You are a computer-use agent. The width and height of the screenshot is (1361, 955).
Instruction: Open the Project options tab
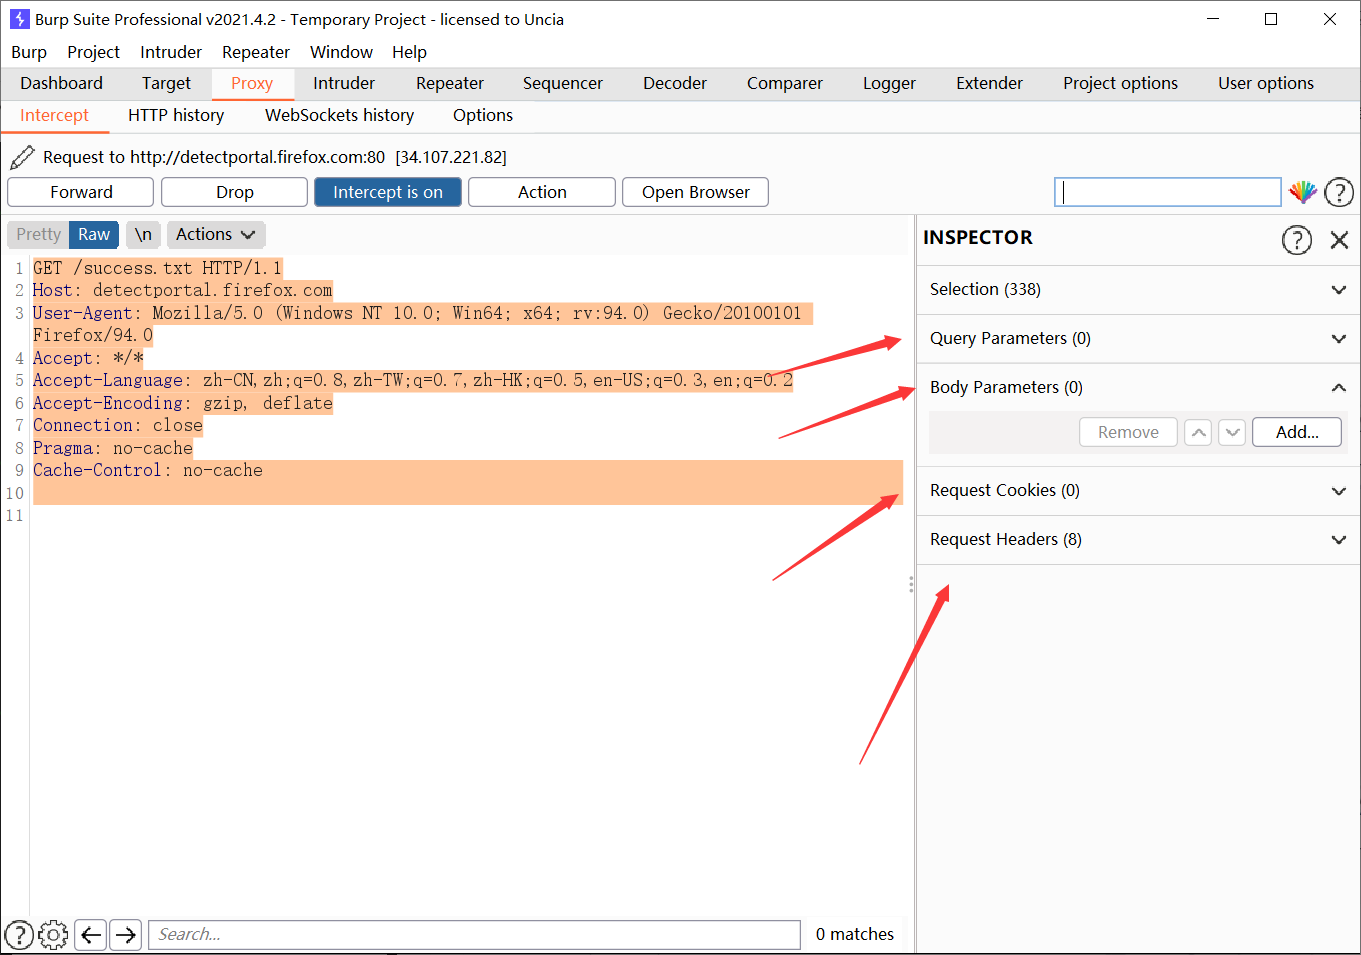click(x=1120, y=83)
